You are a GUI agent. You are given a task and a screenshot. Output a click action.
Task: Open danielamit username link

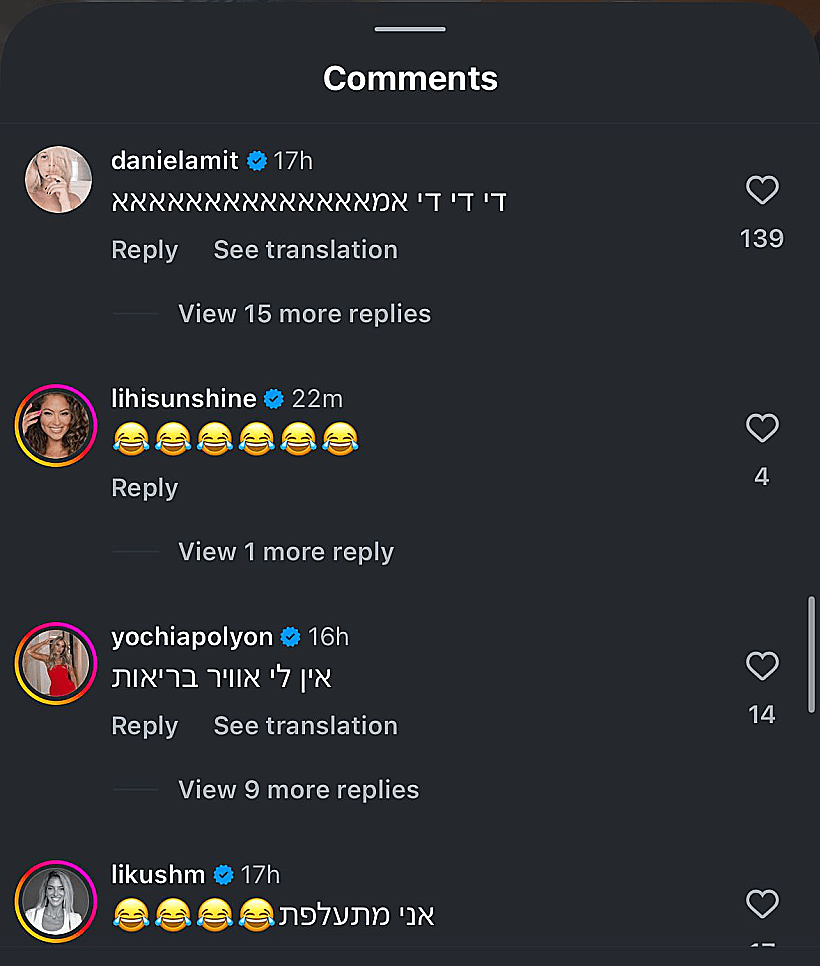pos(175,161)
